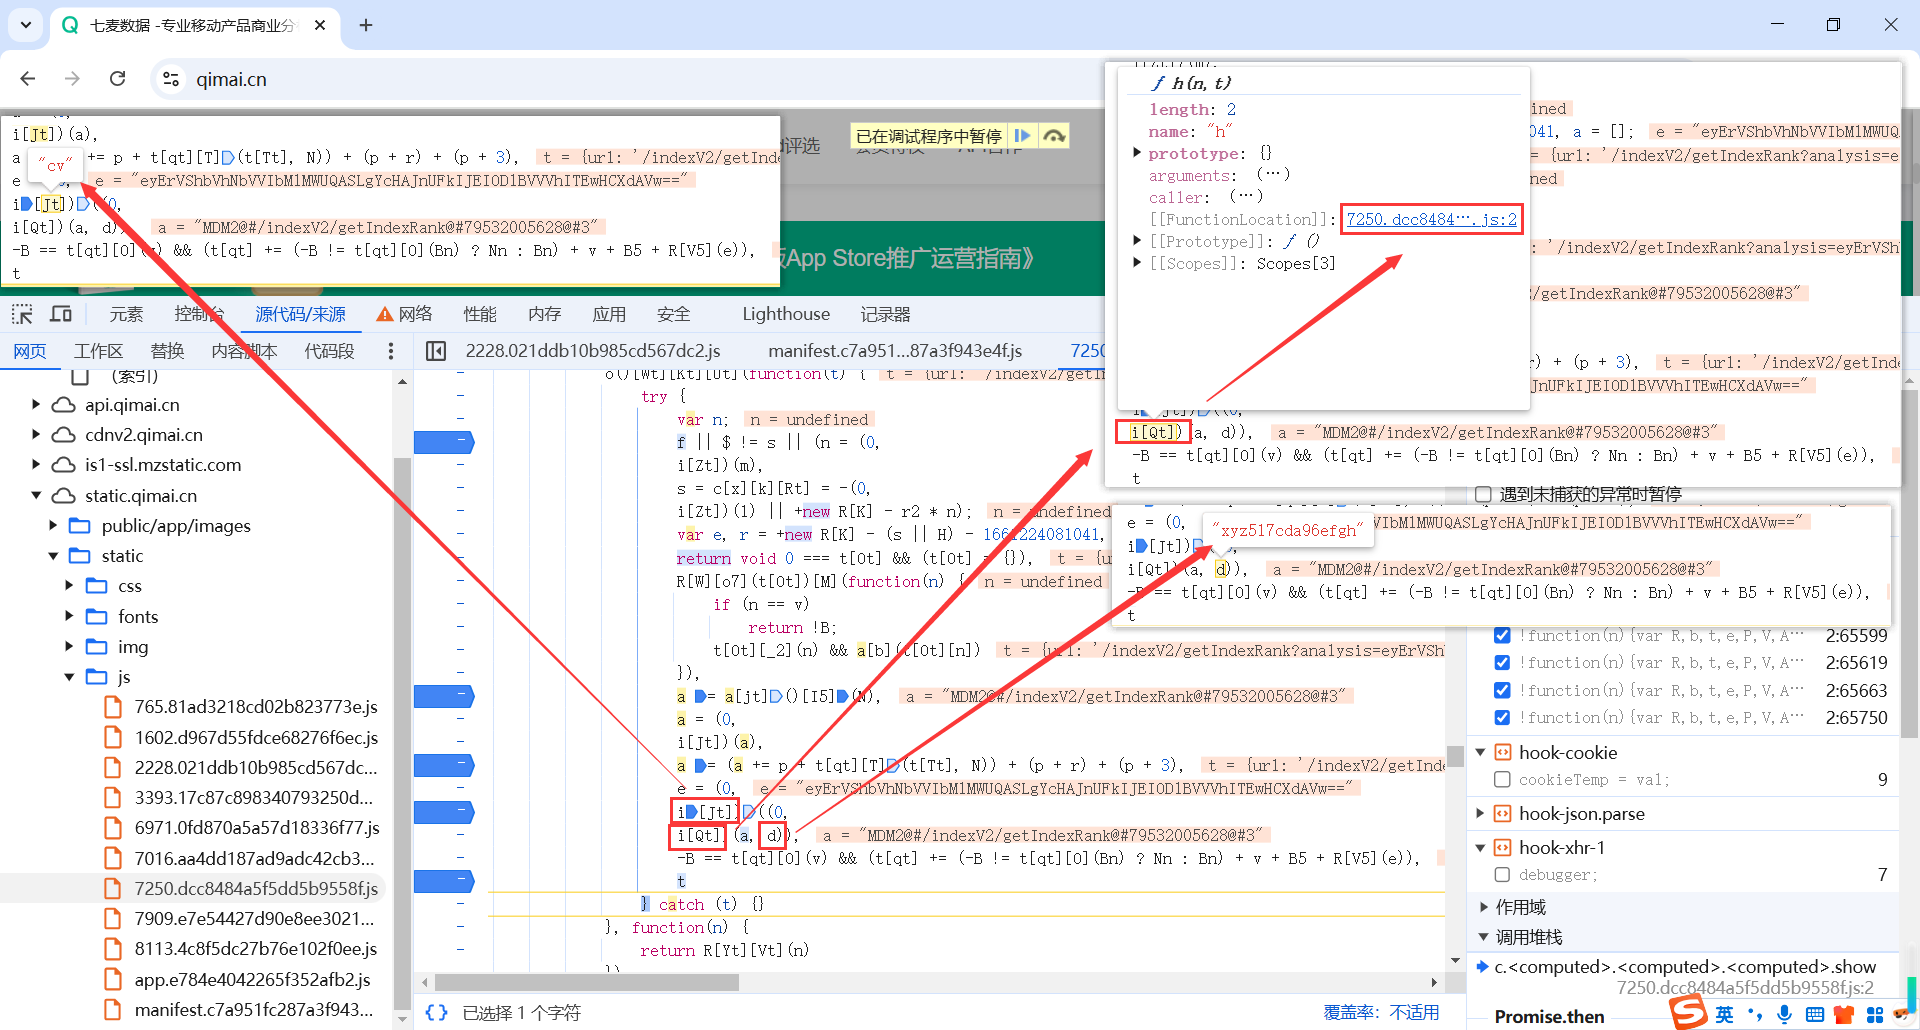The image size is (1920, 1030).
Task: Step over next function call in overlay
Action: point(1054,136)
